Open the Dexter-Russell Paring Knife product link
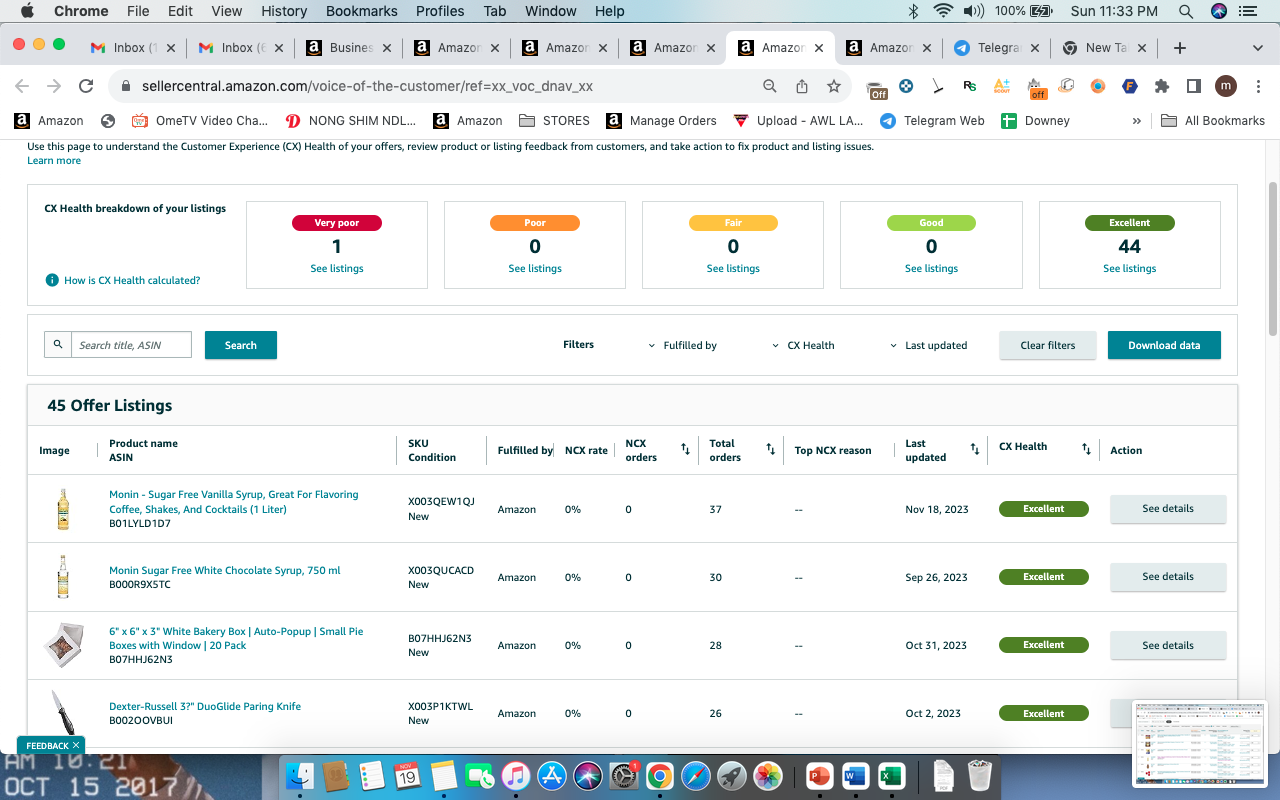Viewport: 1280px width, 800px height. click(205, 706)
